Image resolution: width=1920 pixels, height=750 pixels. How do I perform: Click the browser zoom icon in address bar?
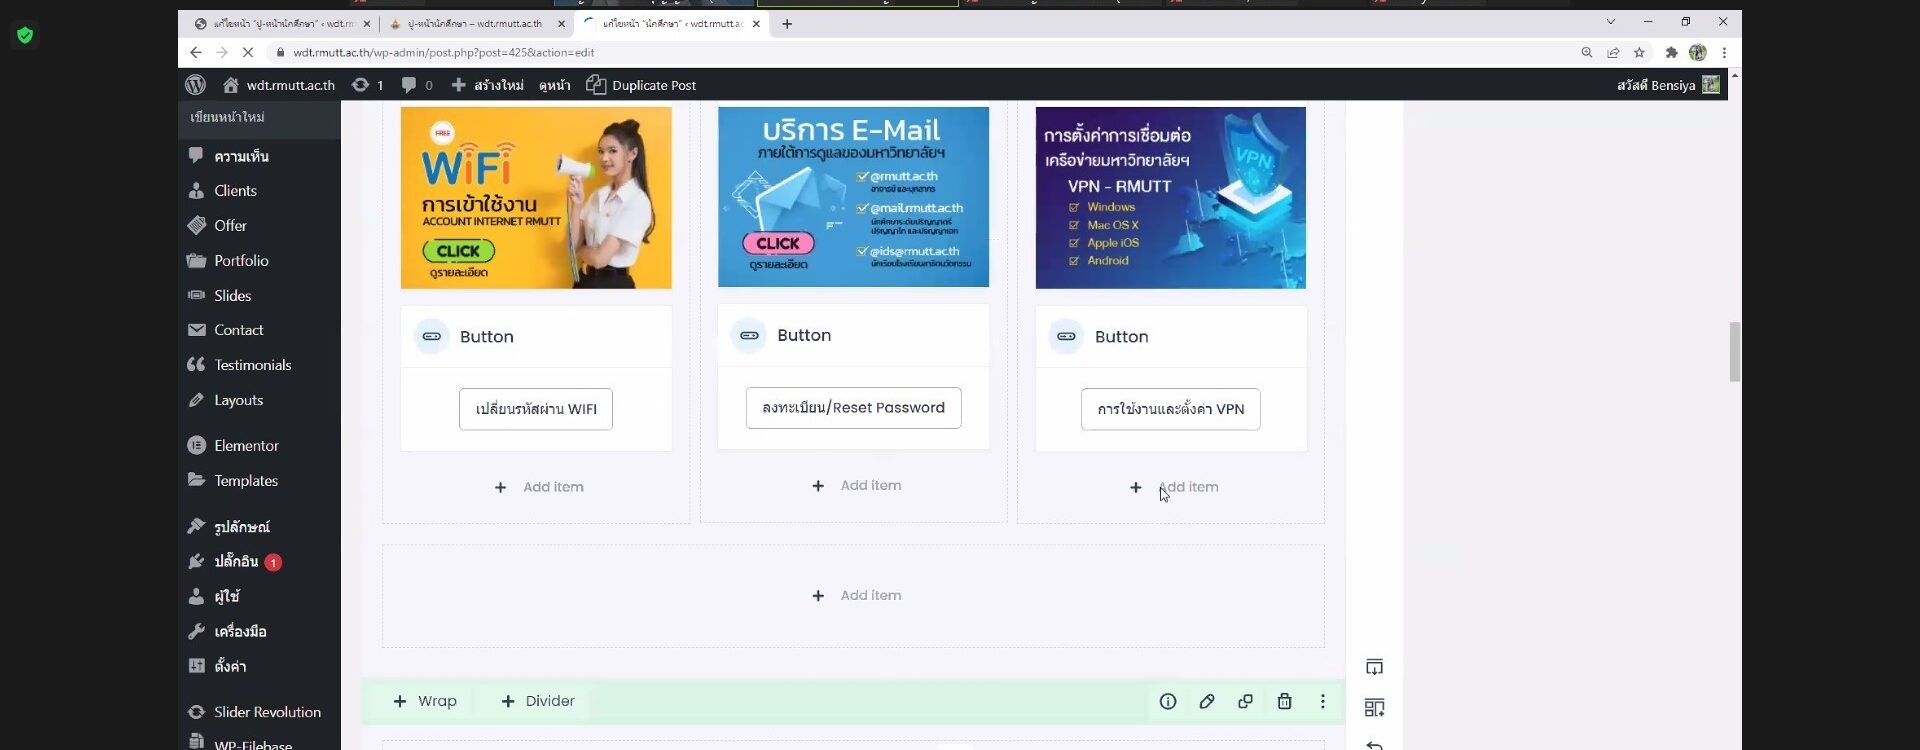tap(1586, 52)
